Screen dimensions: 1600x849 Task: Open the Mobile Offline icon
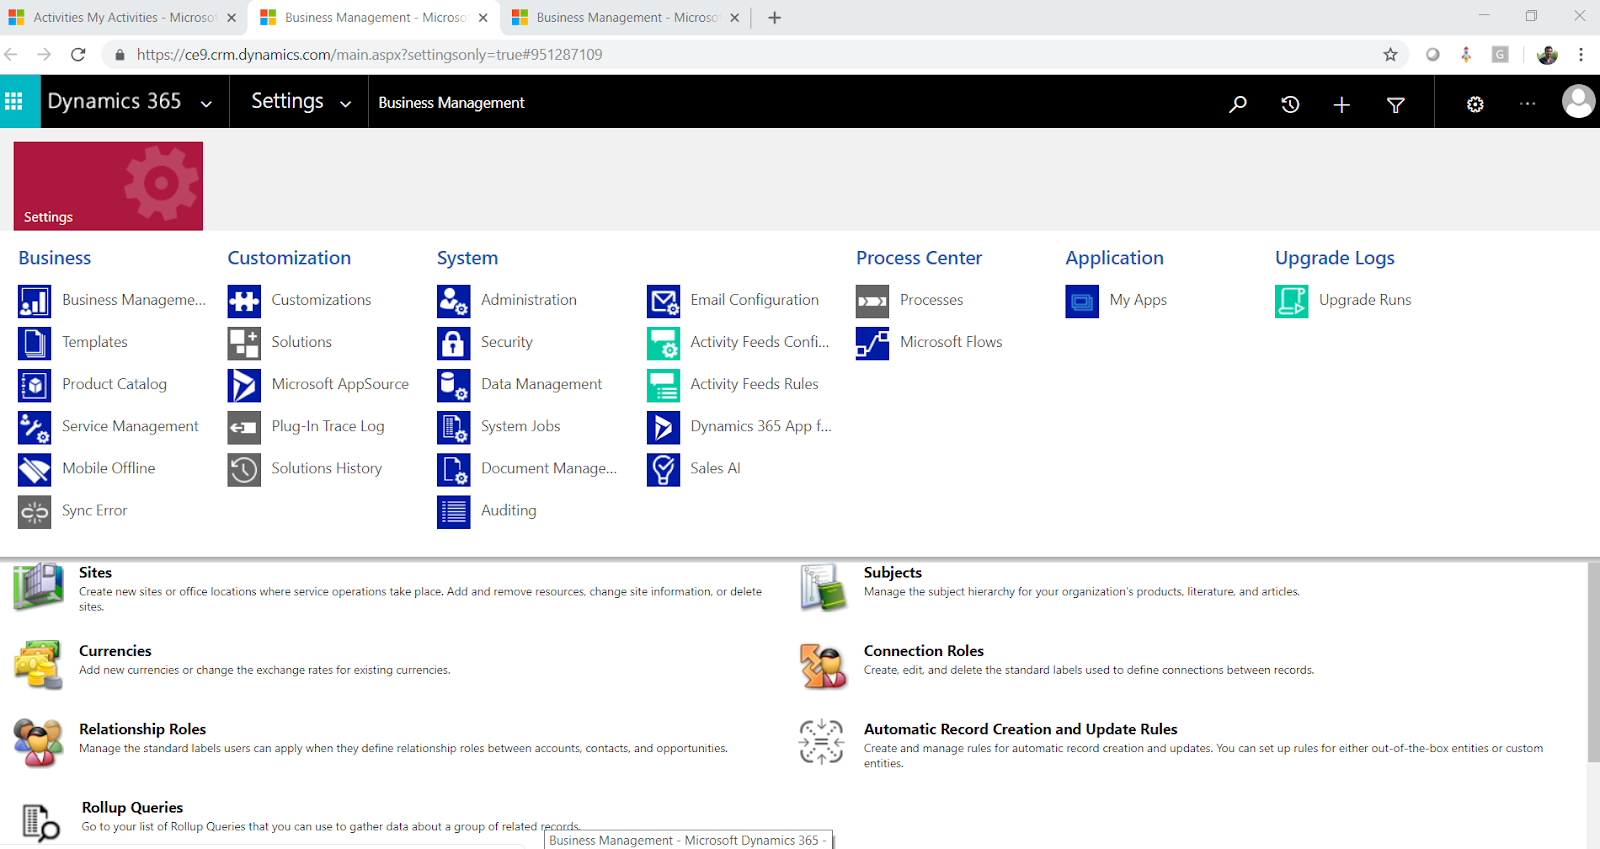(x=34, y=469)
